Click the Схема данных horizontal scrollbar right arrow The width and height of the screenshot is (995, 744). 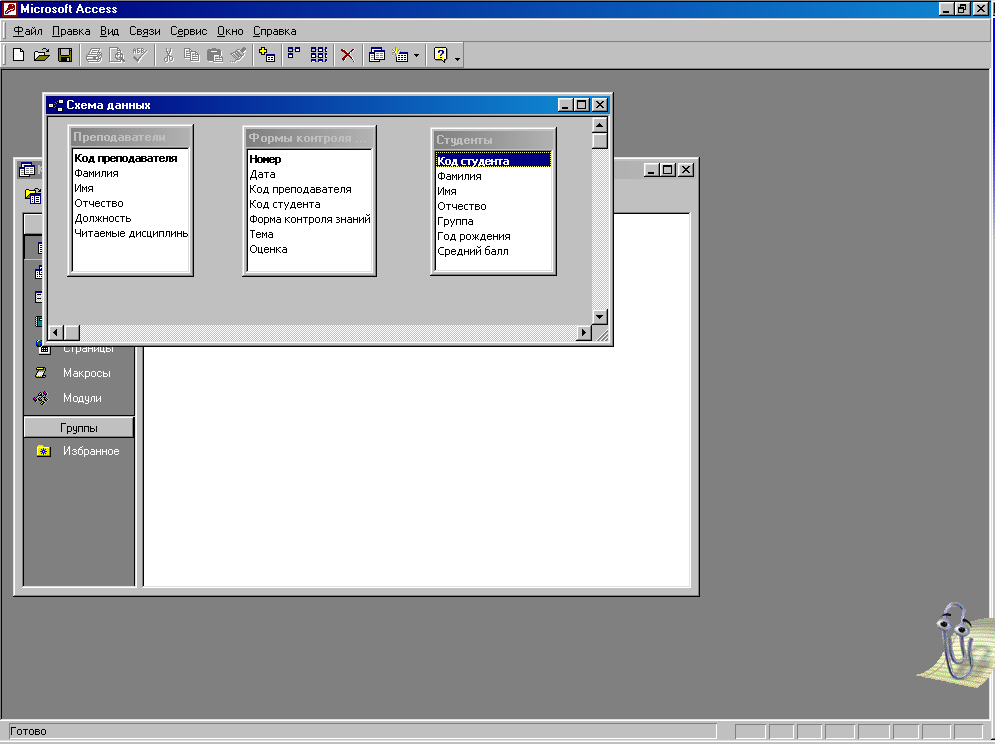coord(584,332)
